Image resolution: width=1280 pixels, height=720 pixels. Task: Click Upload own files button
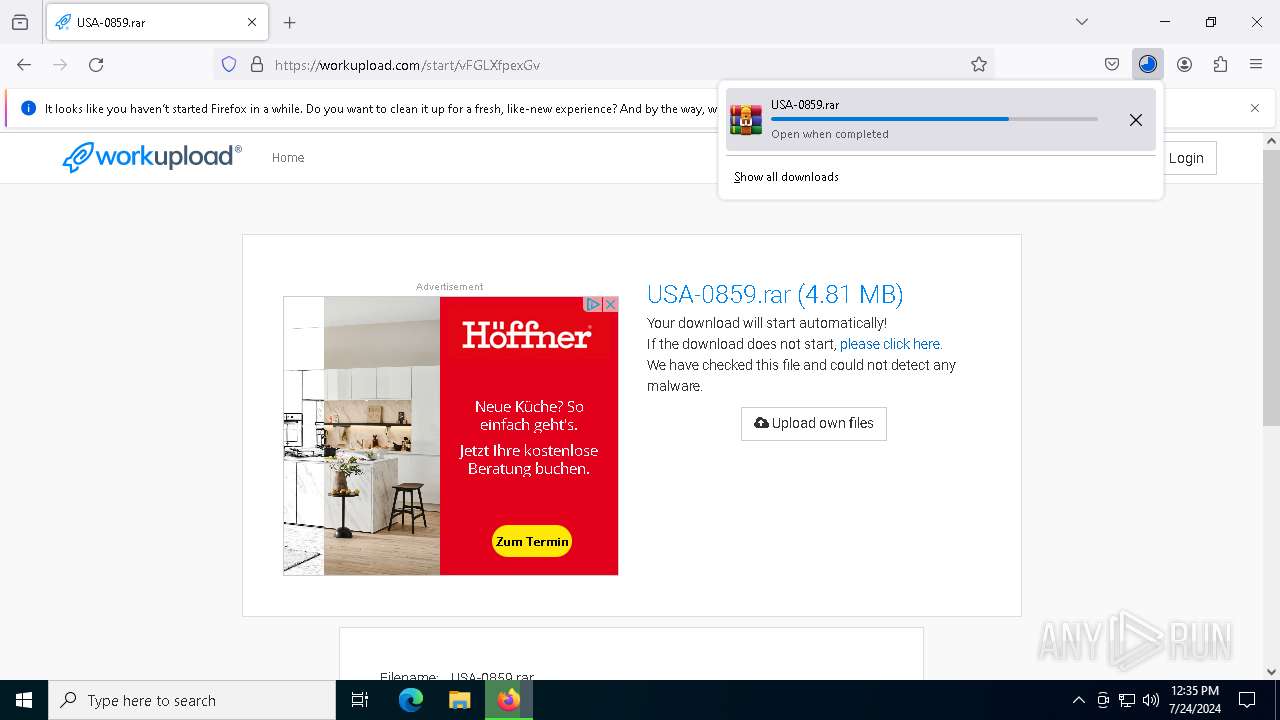click(814, 423)
